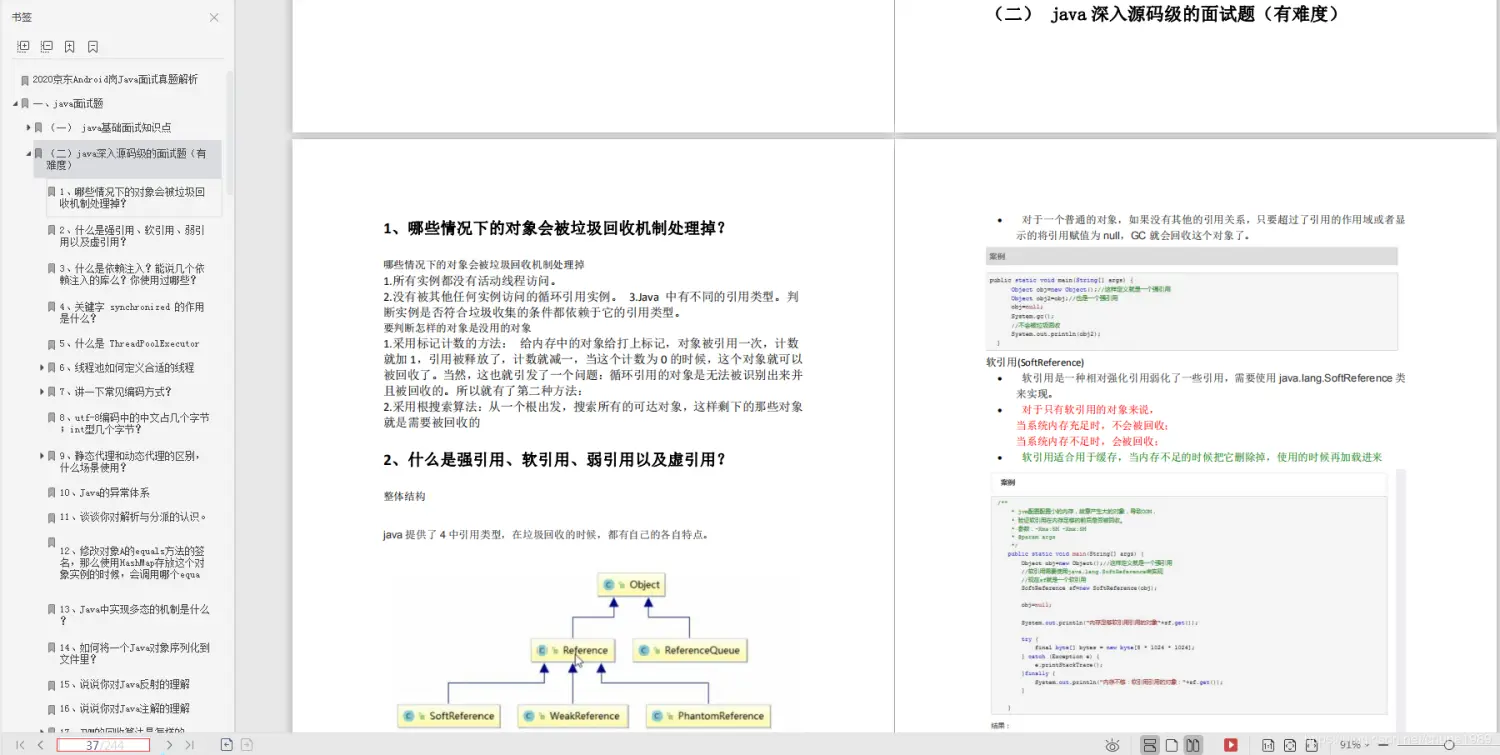The height and width of the screenshot is (755, 1500).
Task: Open bookmark 4、关键字 synchronized 的作用
Action: (131, 312)
